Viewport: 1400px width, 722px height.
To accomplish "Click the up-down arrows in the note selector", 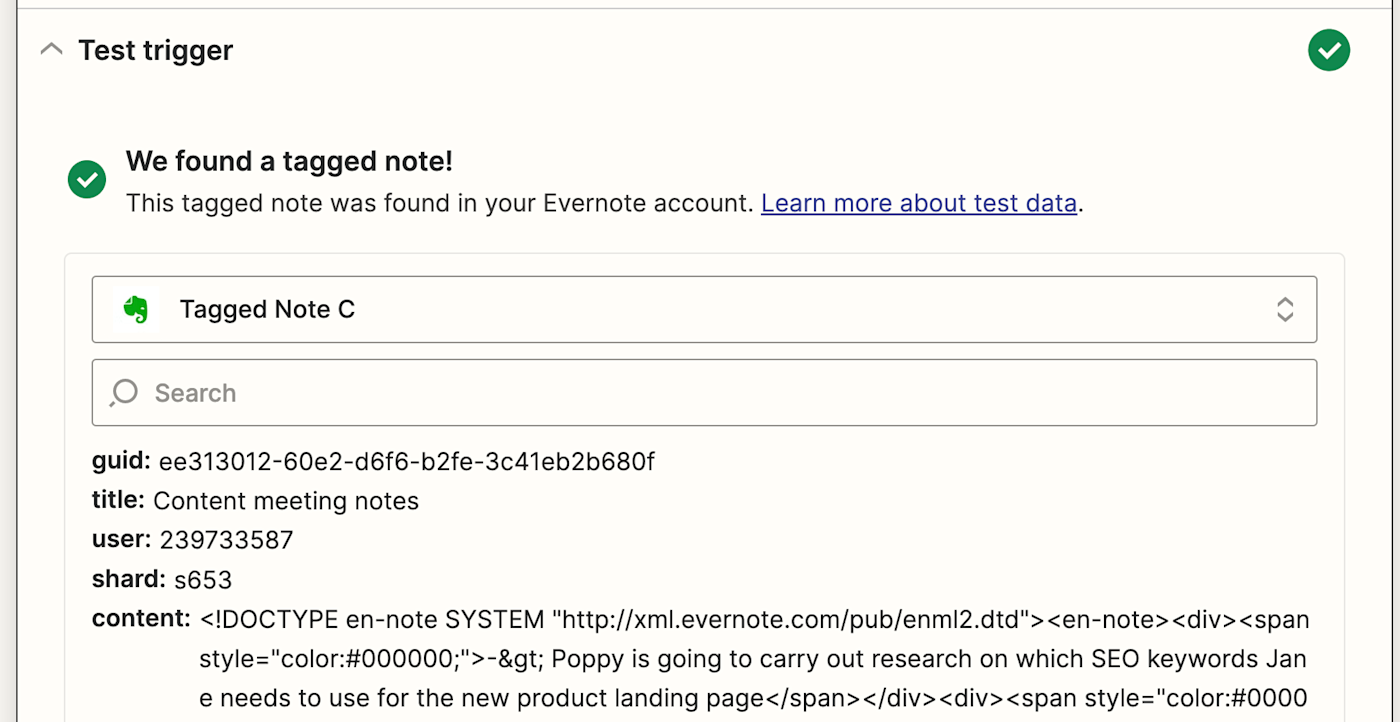I will (x=1284, y=310).
